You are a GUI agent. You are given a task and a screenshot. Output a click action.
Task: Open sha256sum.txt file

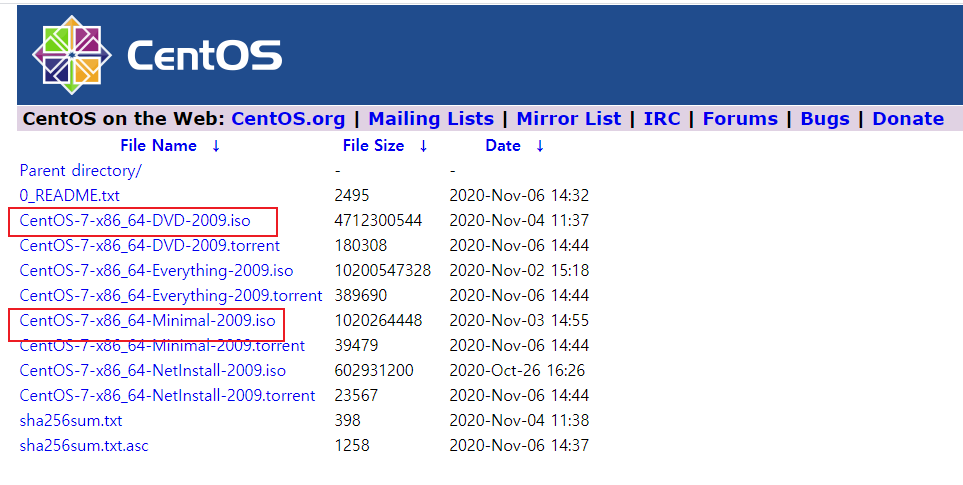pyautogui.click(x=71, y=421)
